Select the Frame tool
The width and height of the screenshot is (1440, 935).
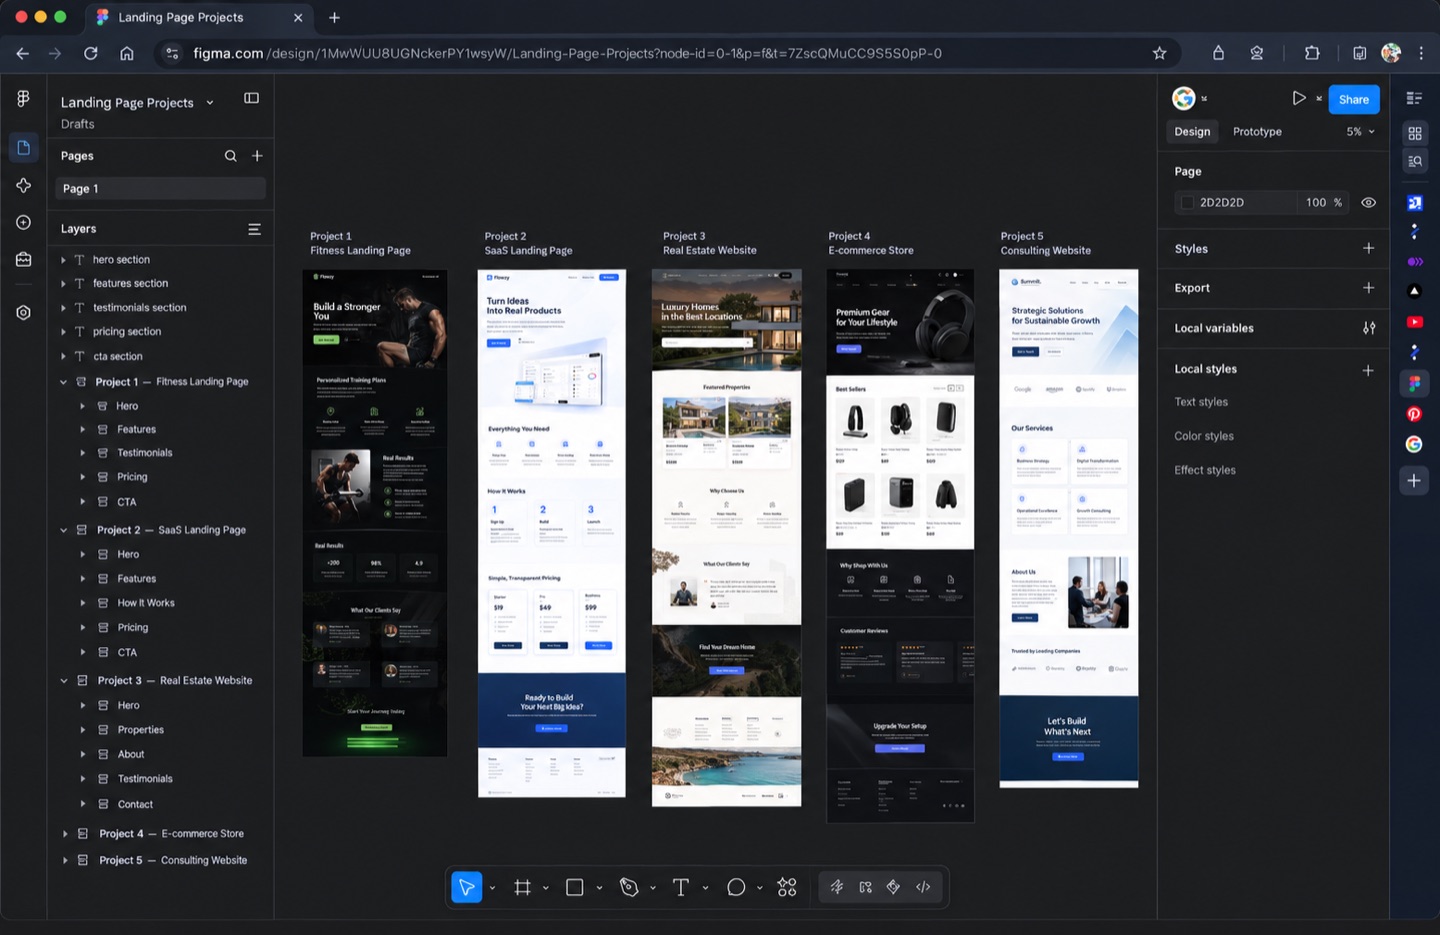tap(522, 887)
